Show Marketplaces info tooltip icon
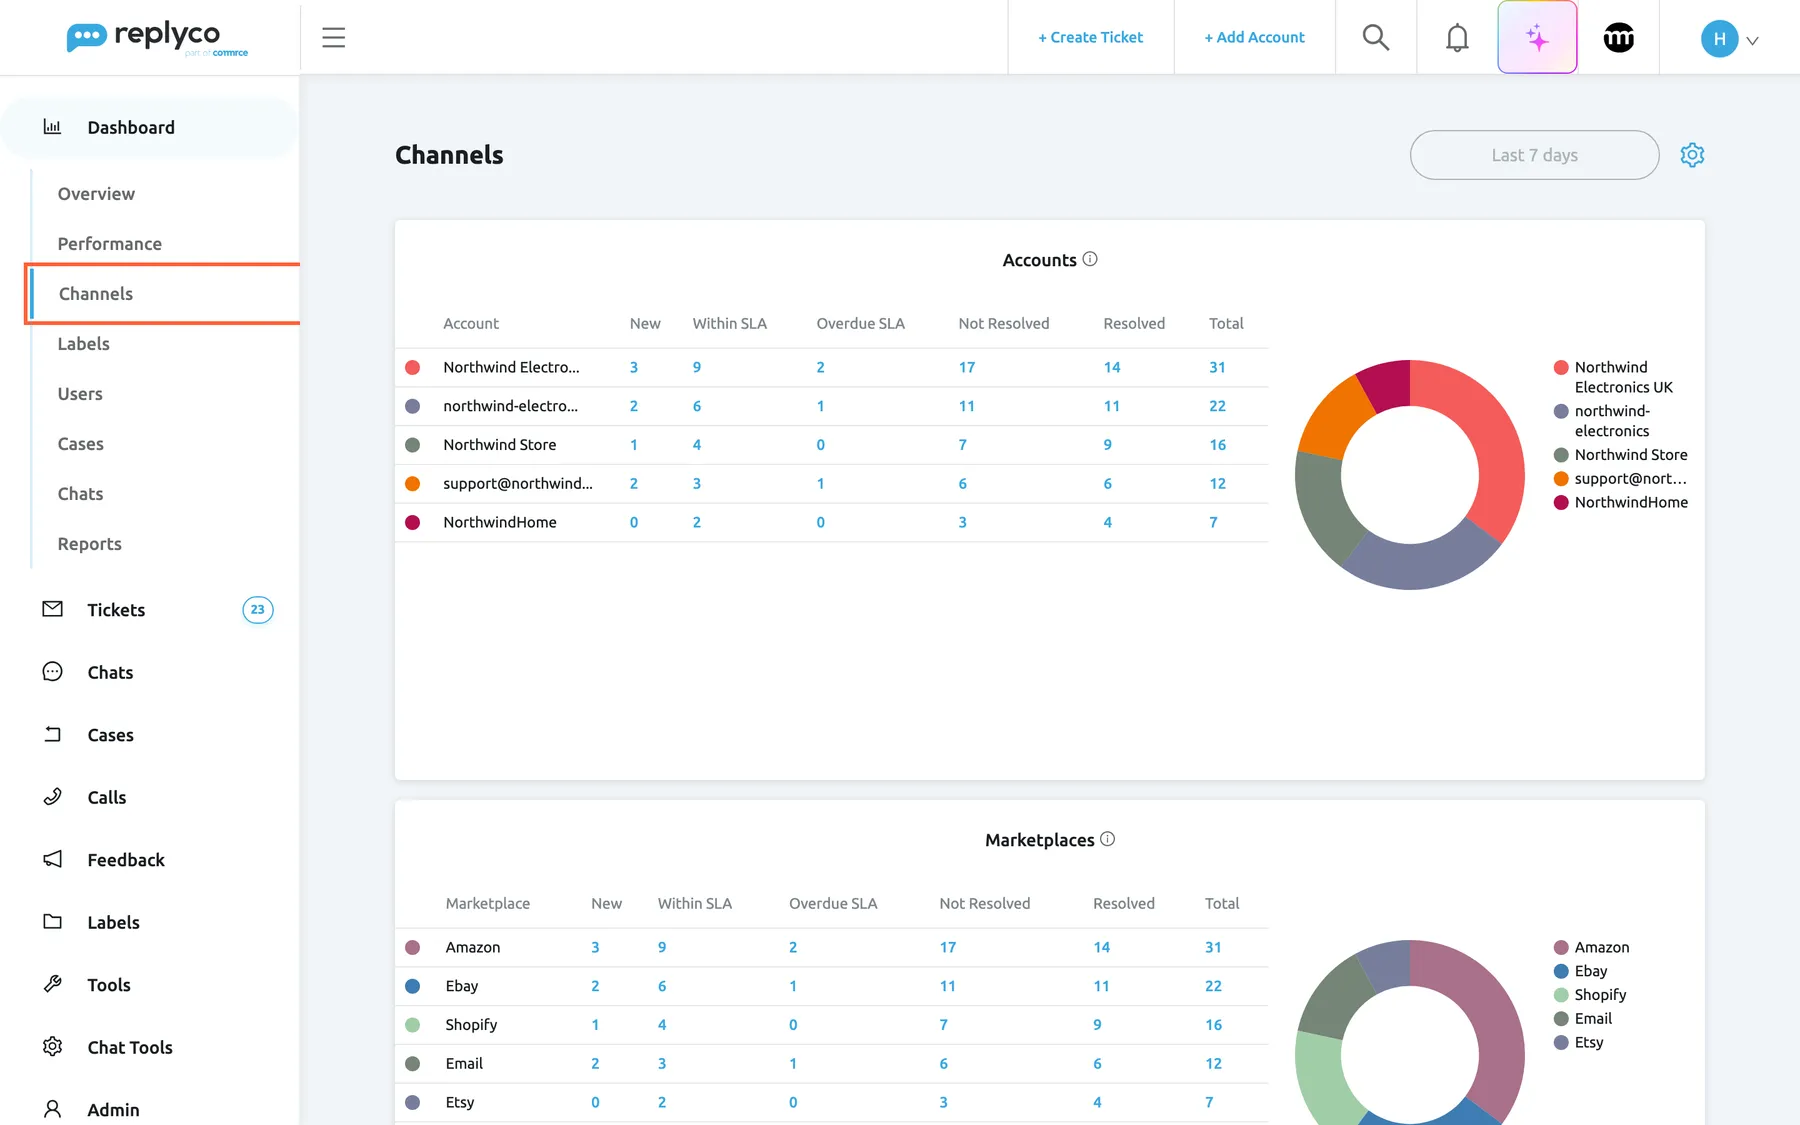The height and width of the screenshot is (1125, 1800). (x=1107, y=839)
